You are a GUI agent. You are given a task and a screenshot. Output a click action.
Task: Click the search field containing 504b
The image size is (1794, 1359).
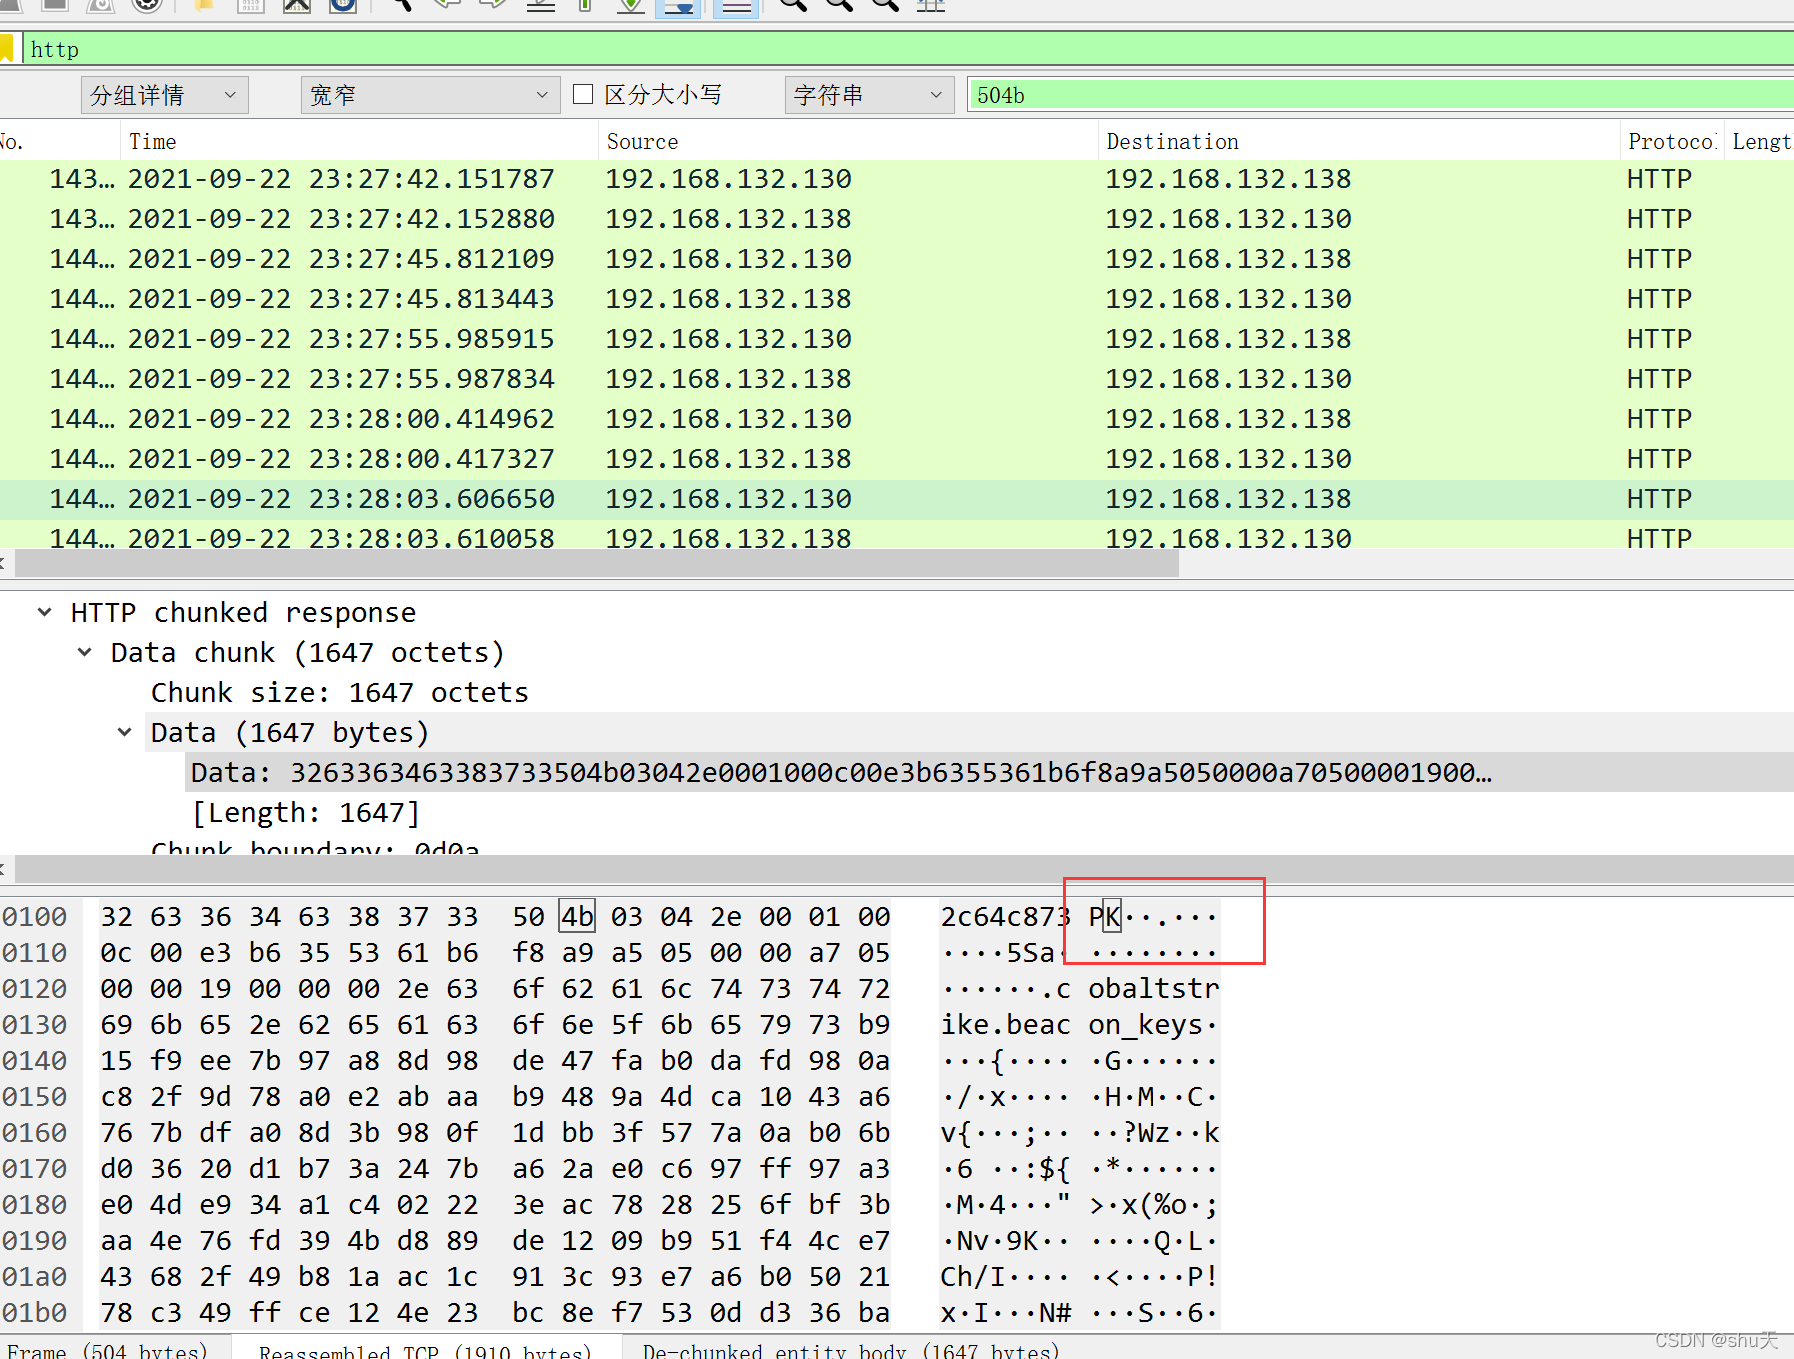[x=1380, y=95]
